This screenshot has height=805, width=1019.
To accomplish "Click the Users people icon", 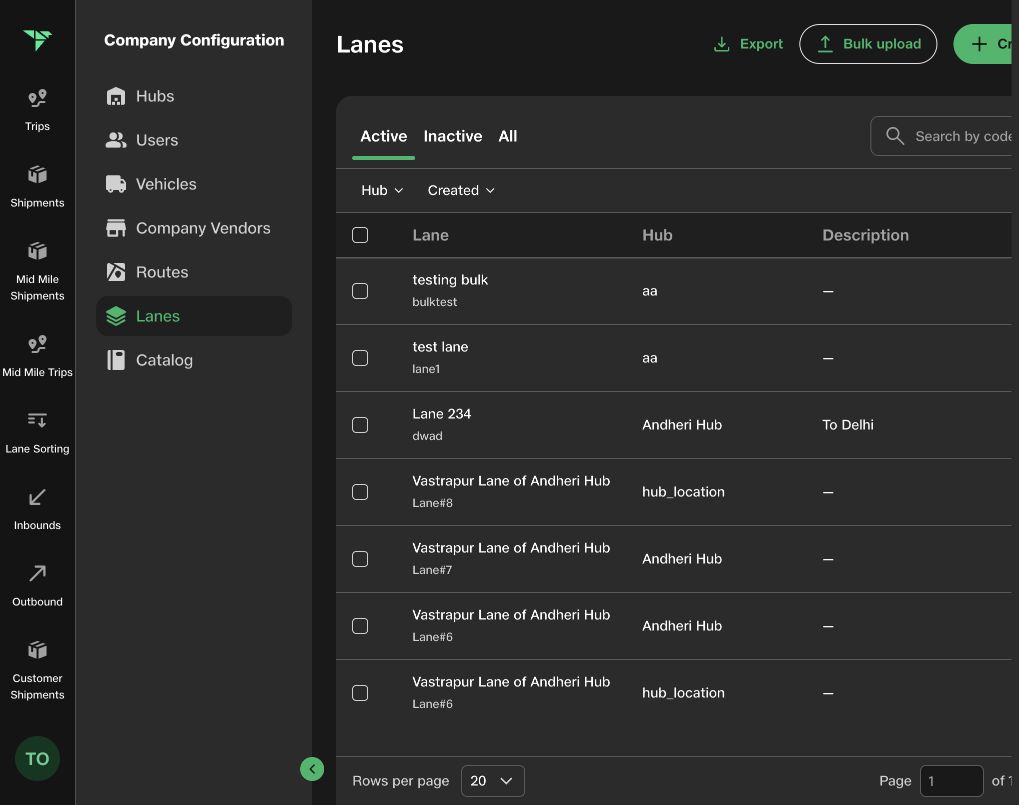I will [116, 140].
